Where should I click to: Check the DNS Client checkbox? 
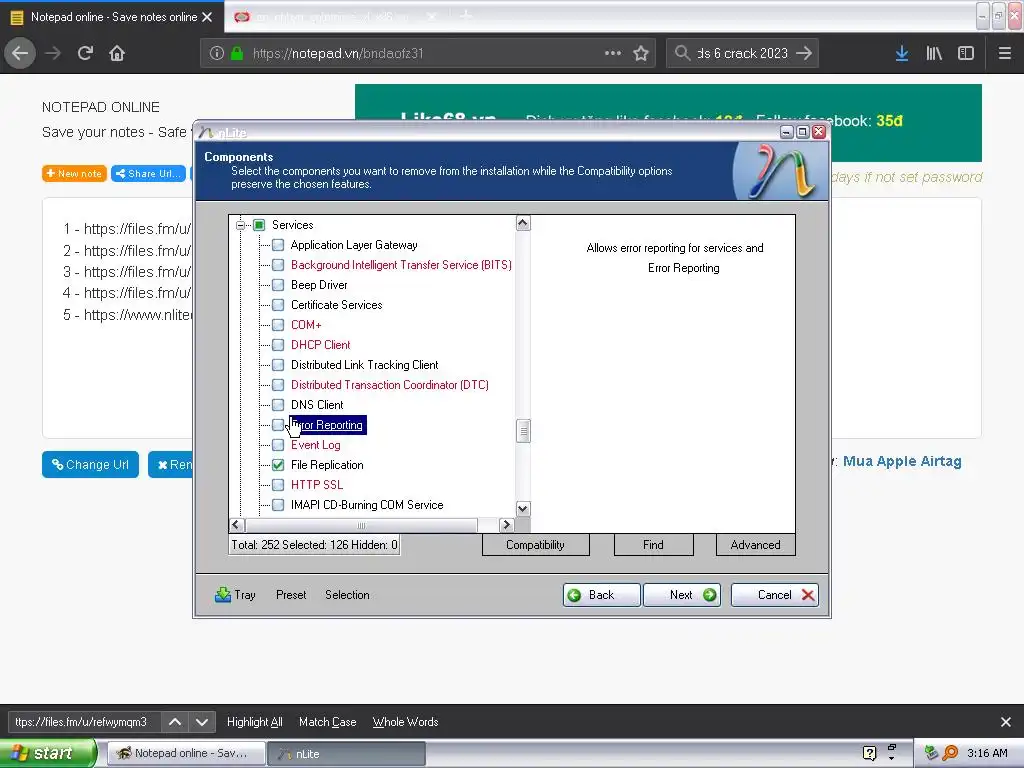278,405
